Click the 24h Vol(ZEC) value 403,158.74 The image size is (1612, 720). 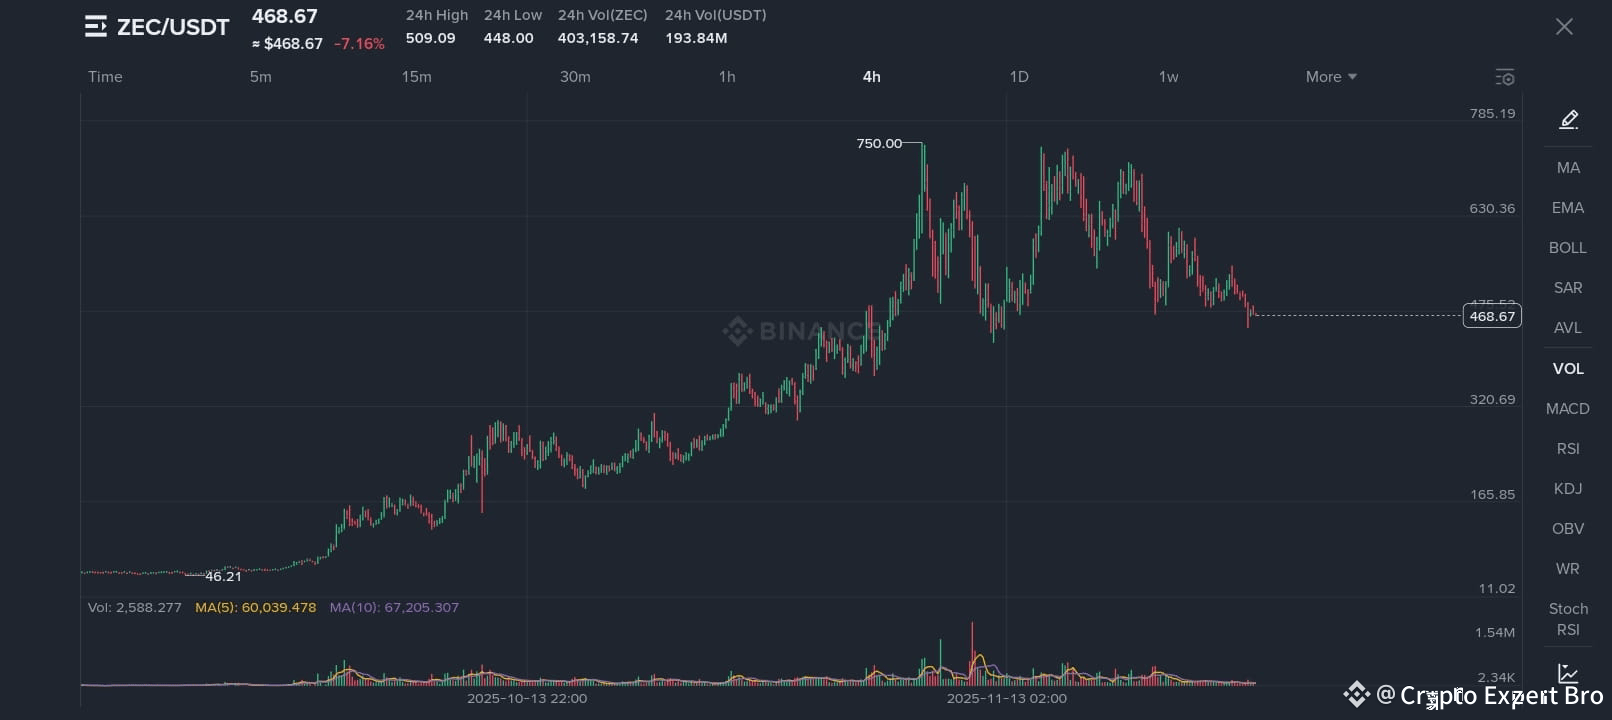pyautogui.click(x=598, y=38)
